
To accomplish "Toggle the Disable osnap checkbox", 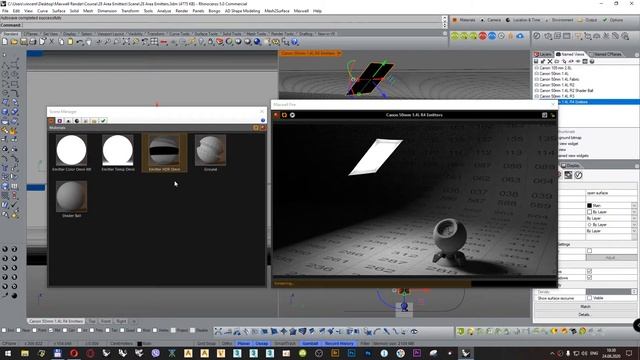I will (x=193, y=331).
